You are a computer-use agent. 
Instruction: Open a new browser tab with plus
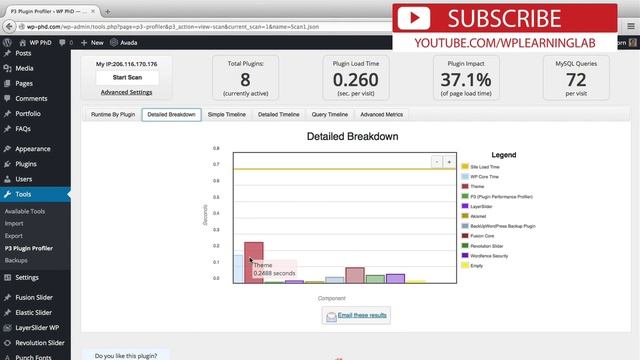(x=107, y=11)
